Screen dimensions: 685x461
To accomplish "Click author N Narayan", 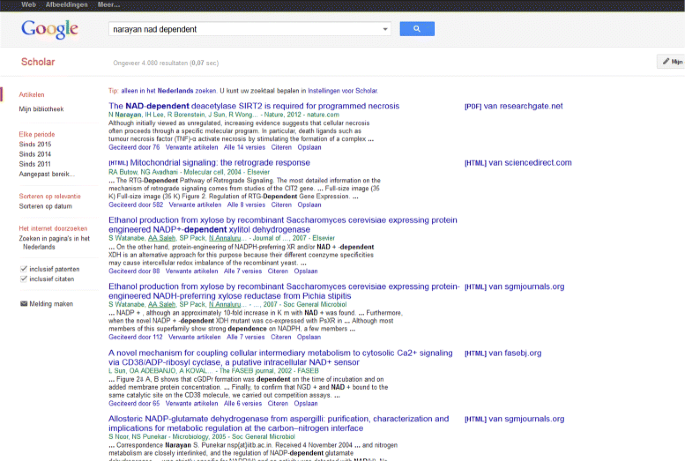I will pyautogui.click(x=125, y=114).
